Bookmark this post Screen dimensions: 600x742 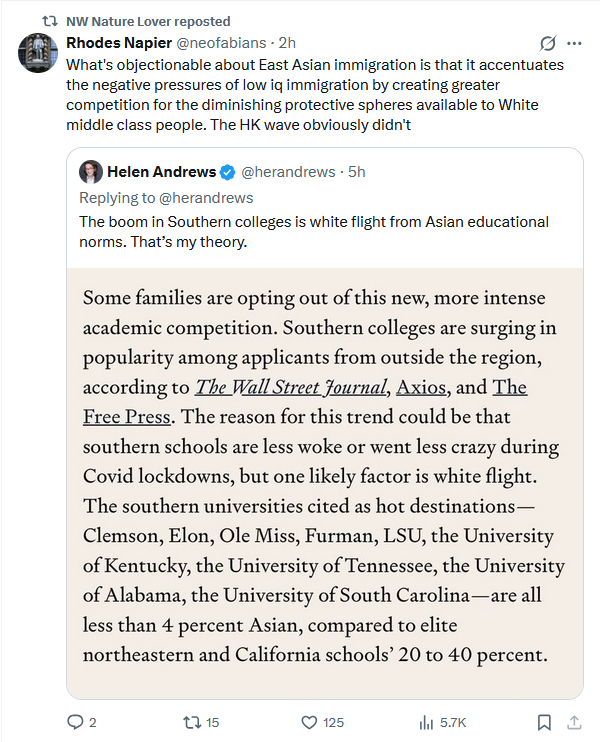pos(544,721)
